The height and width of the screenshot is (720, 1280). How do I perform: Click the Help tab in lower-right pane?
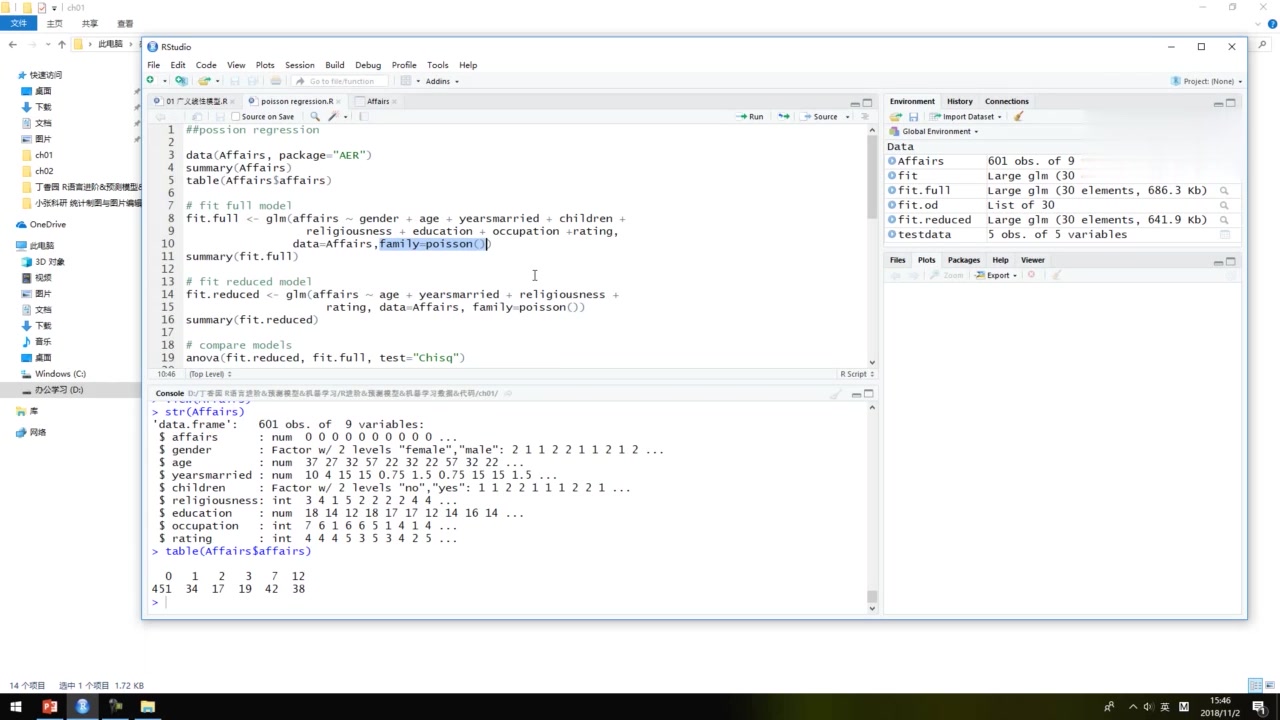pos(1000,260)
